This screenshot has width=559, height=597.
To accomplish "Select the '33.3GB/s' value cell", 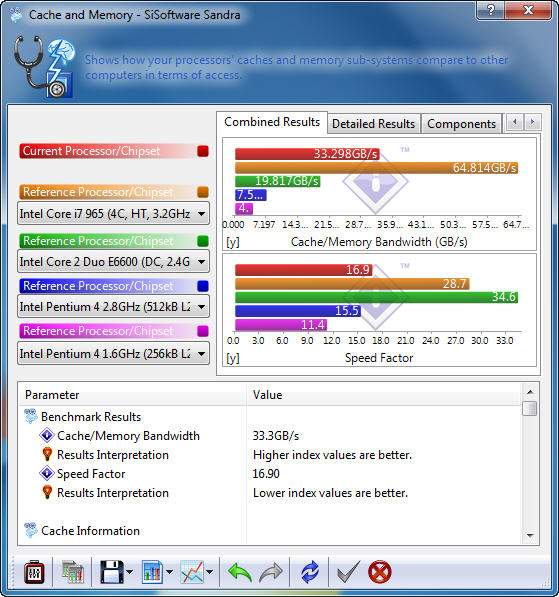I will (x=276, y=436).
